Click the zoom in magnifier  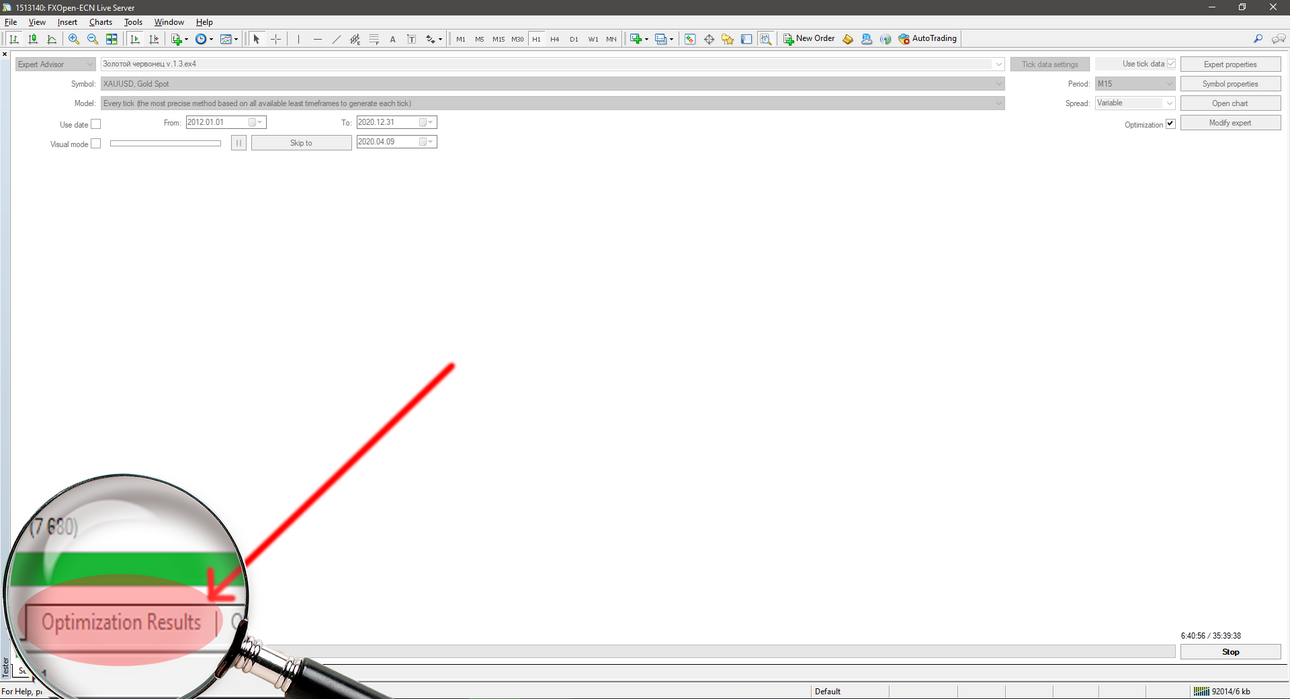click(74, 39)
